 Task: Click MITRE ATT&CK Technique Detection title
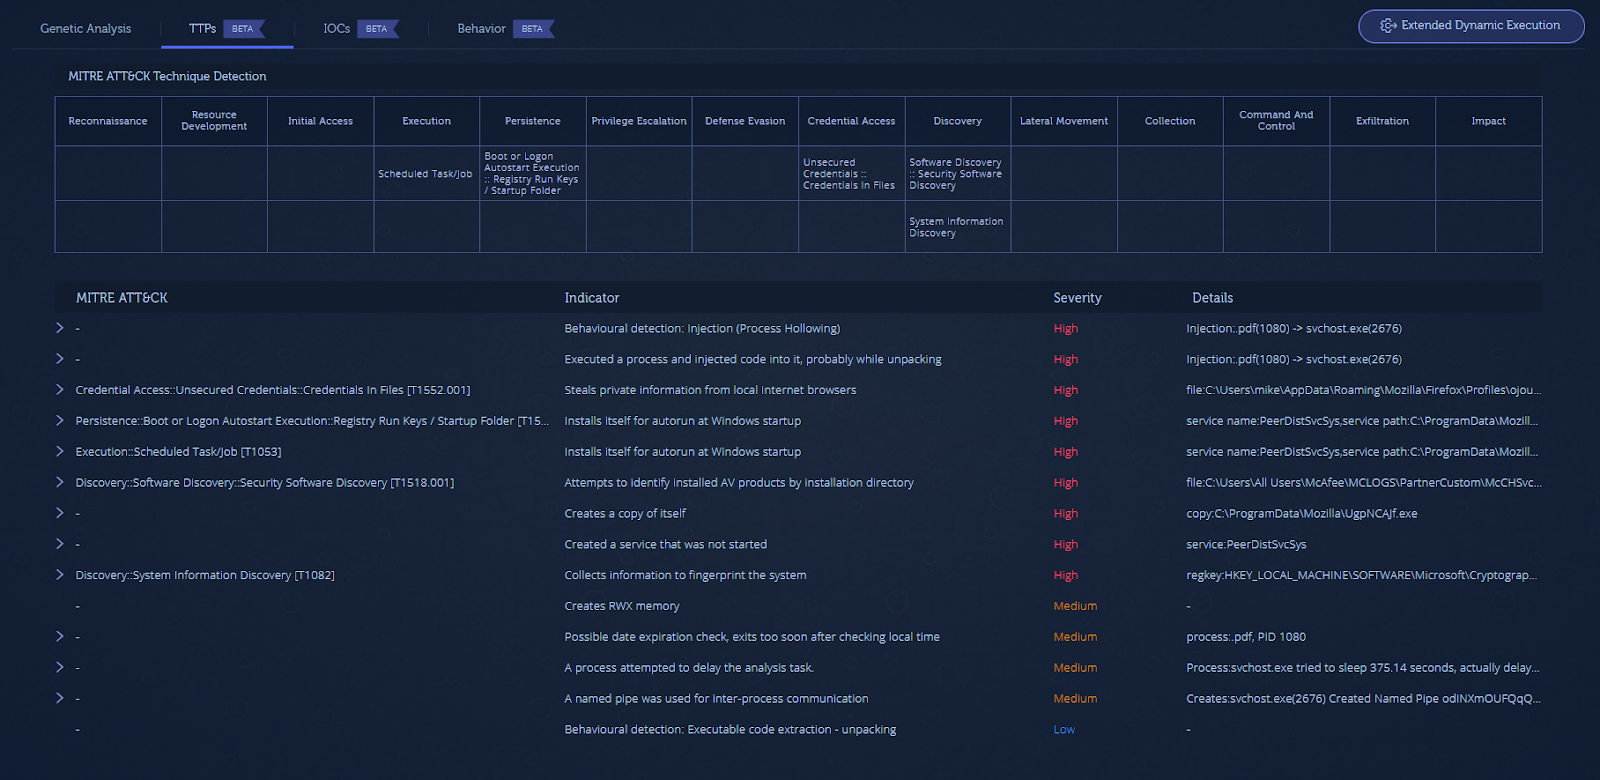click(x=167, y=76)
